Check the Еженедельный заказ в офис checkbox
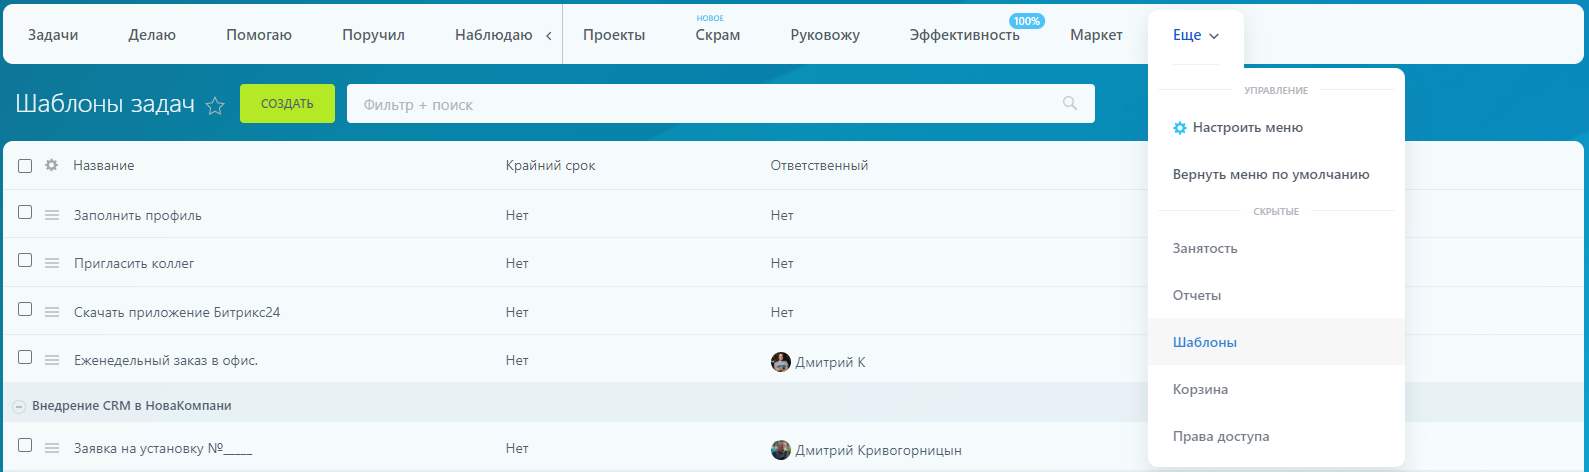 (x=25, y=357)
